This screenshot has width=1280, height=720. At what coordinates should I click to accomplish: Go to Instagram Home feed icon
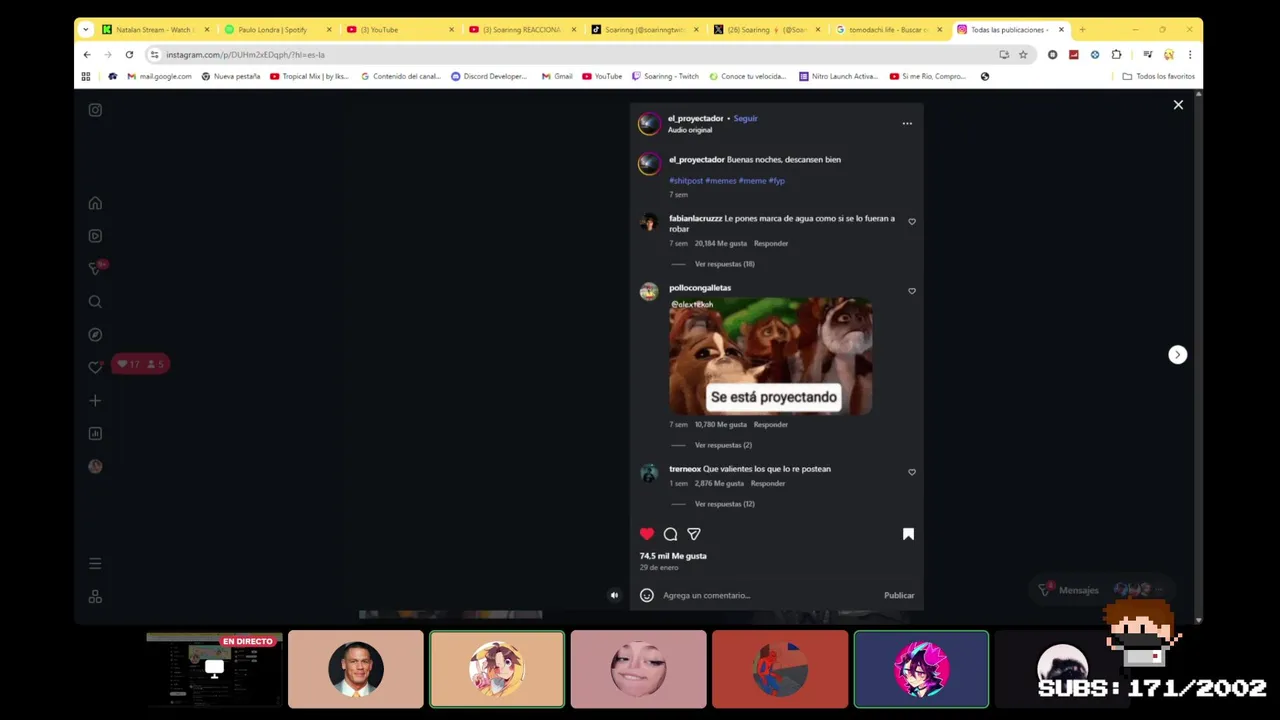(x=95, y=203)
